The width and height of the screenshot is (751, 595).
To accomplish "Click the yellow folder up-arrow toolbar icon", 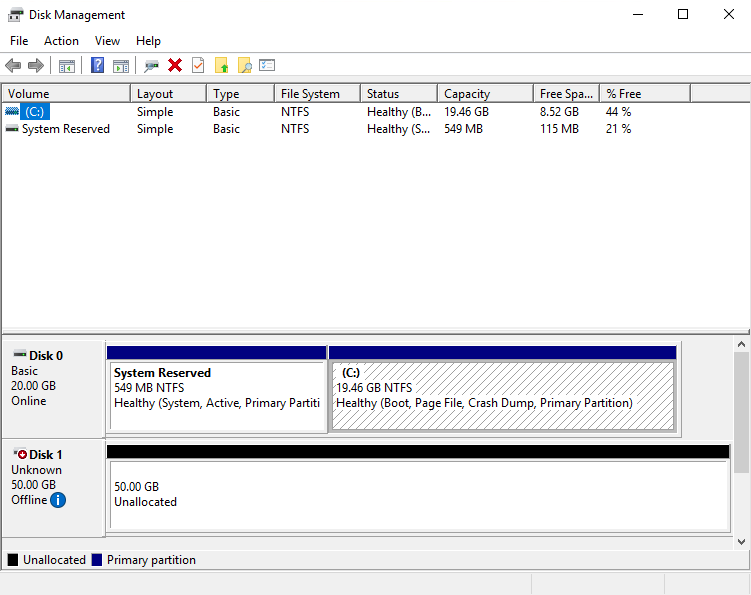I will 221,65.
